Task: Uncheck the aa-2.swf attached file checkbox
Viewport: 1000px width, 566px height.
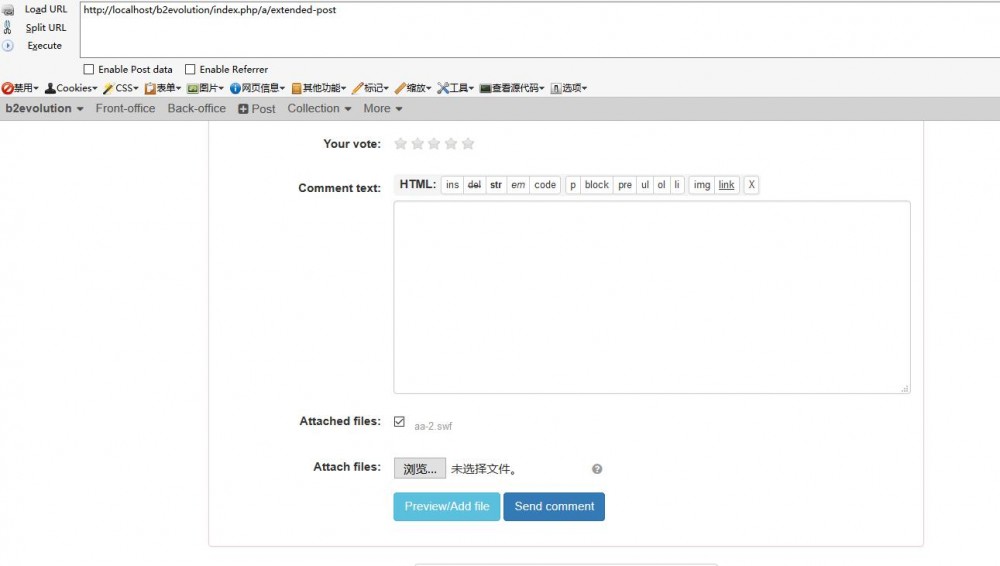Action: 399,422
